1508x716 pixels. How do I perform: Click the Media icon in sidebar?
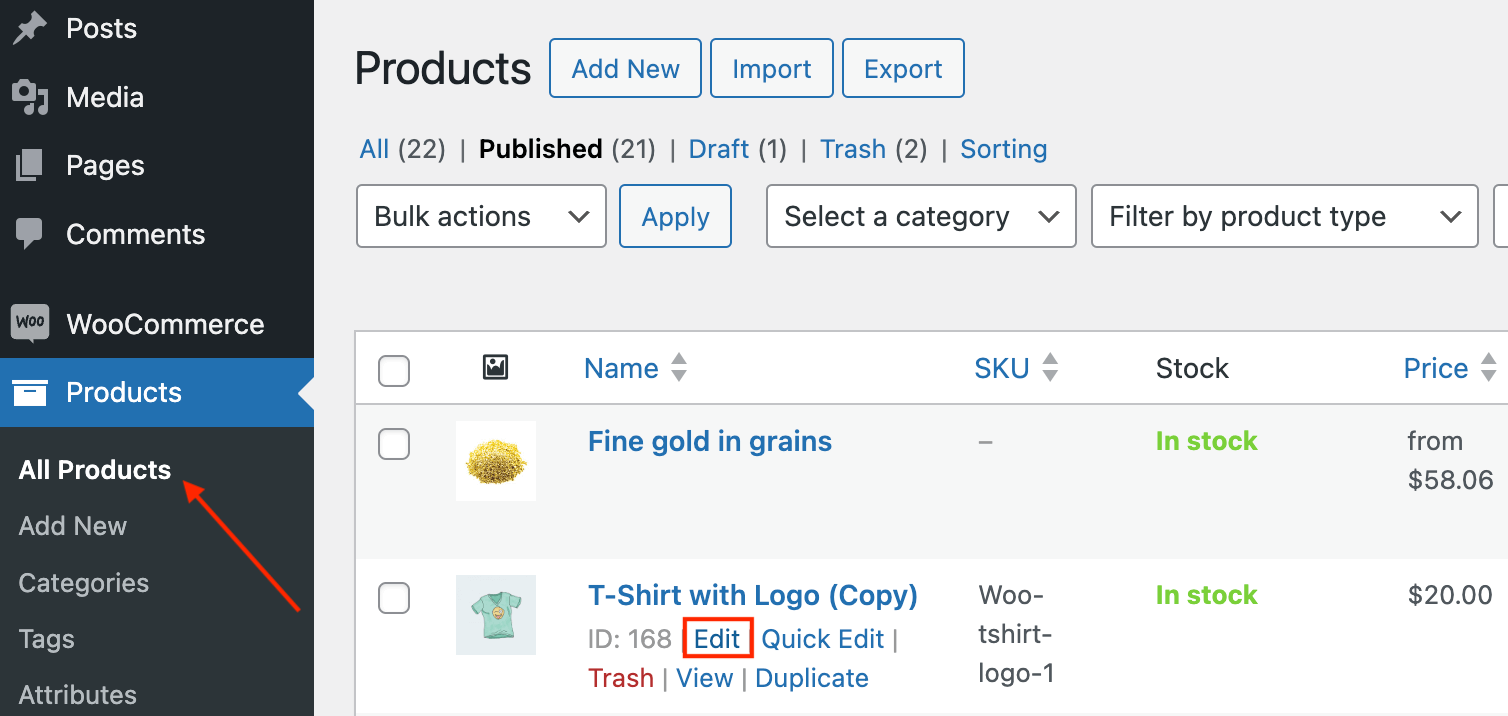(x=30, y=98)
